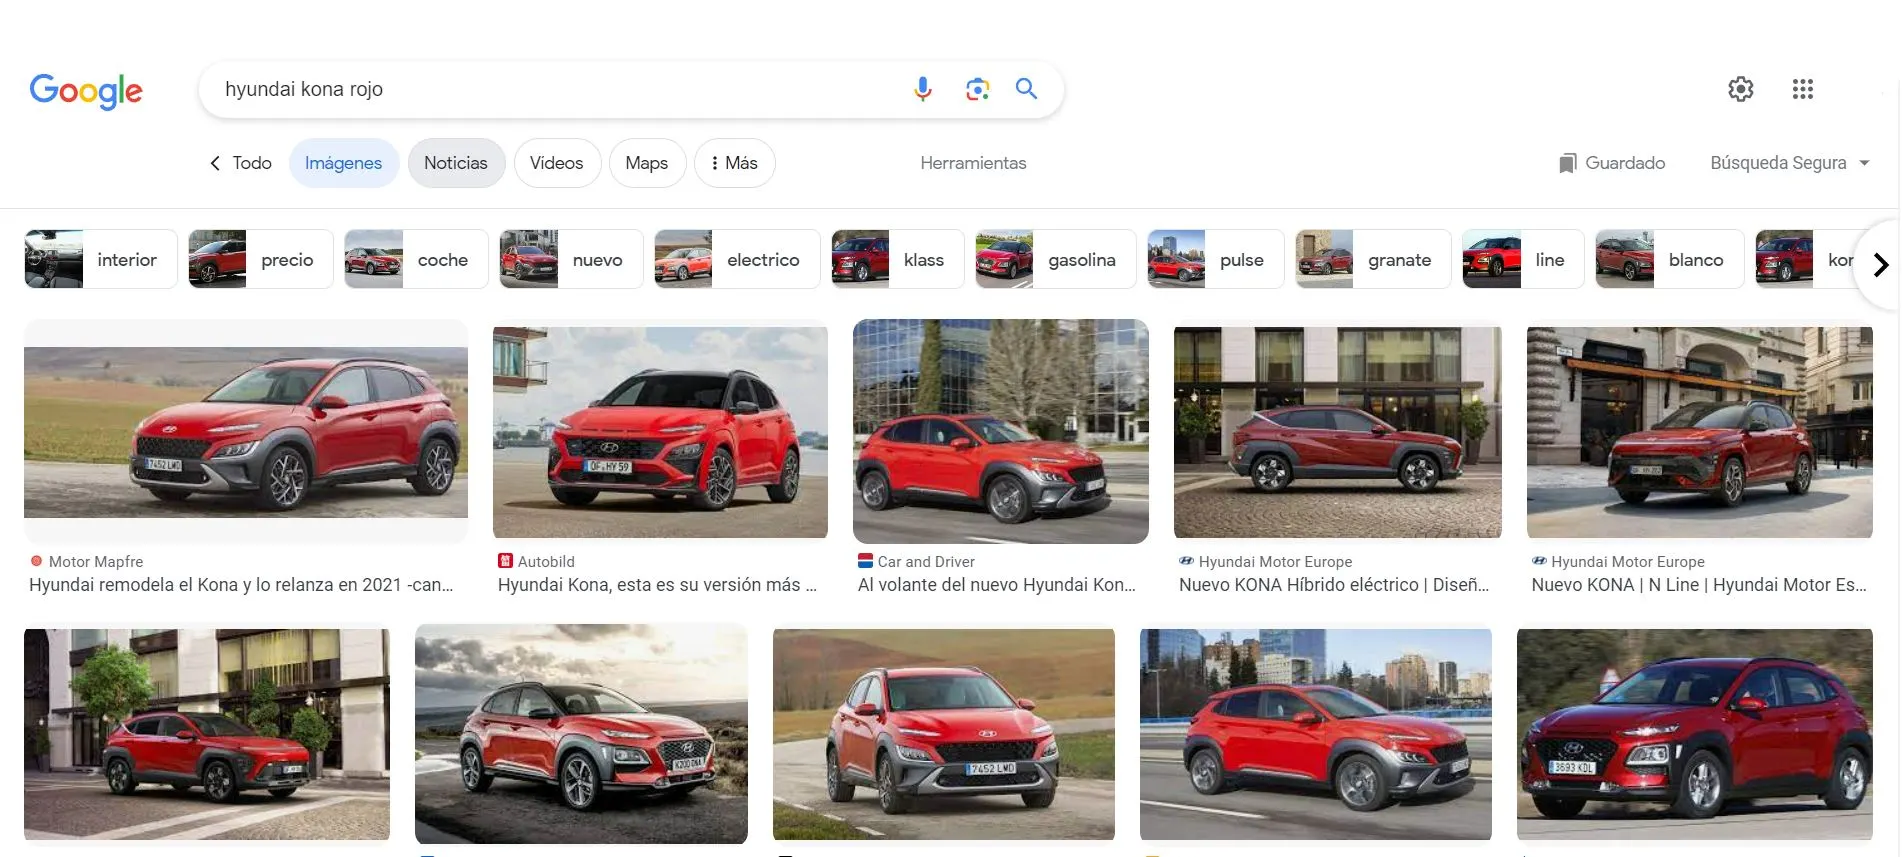Go back to Todo results
This screenshot has width=1902, height=857.
click(x=241, y=163)
